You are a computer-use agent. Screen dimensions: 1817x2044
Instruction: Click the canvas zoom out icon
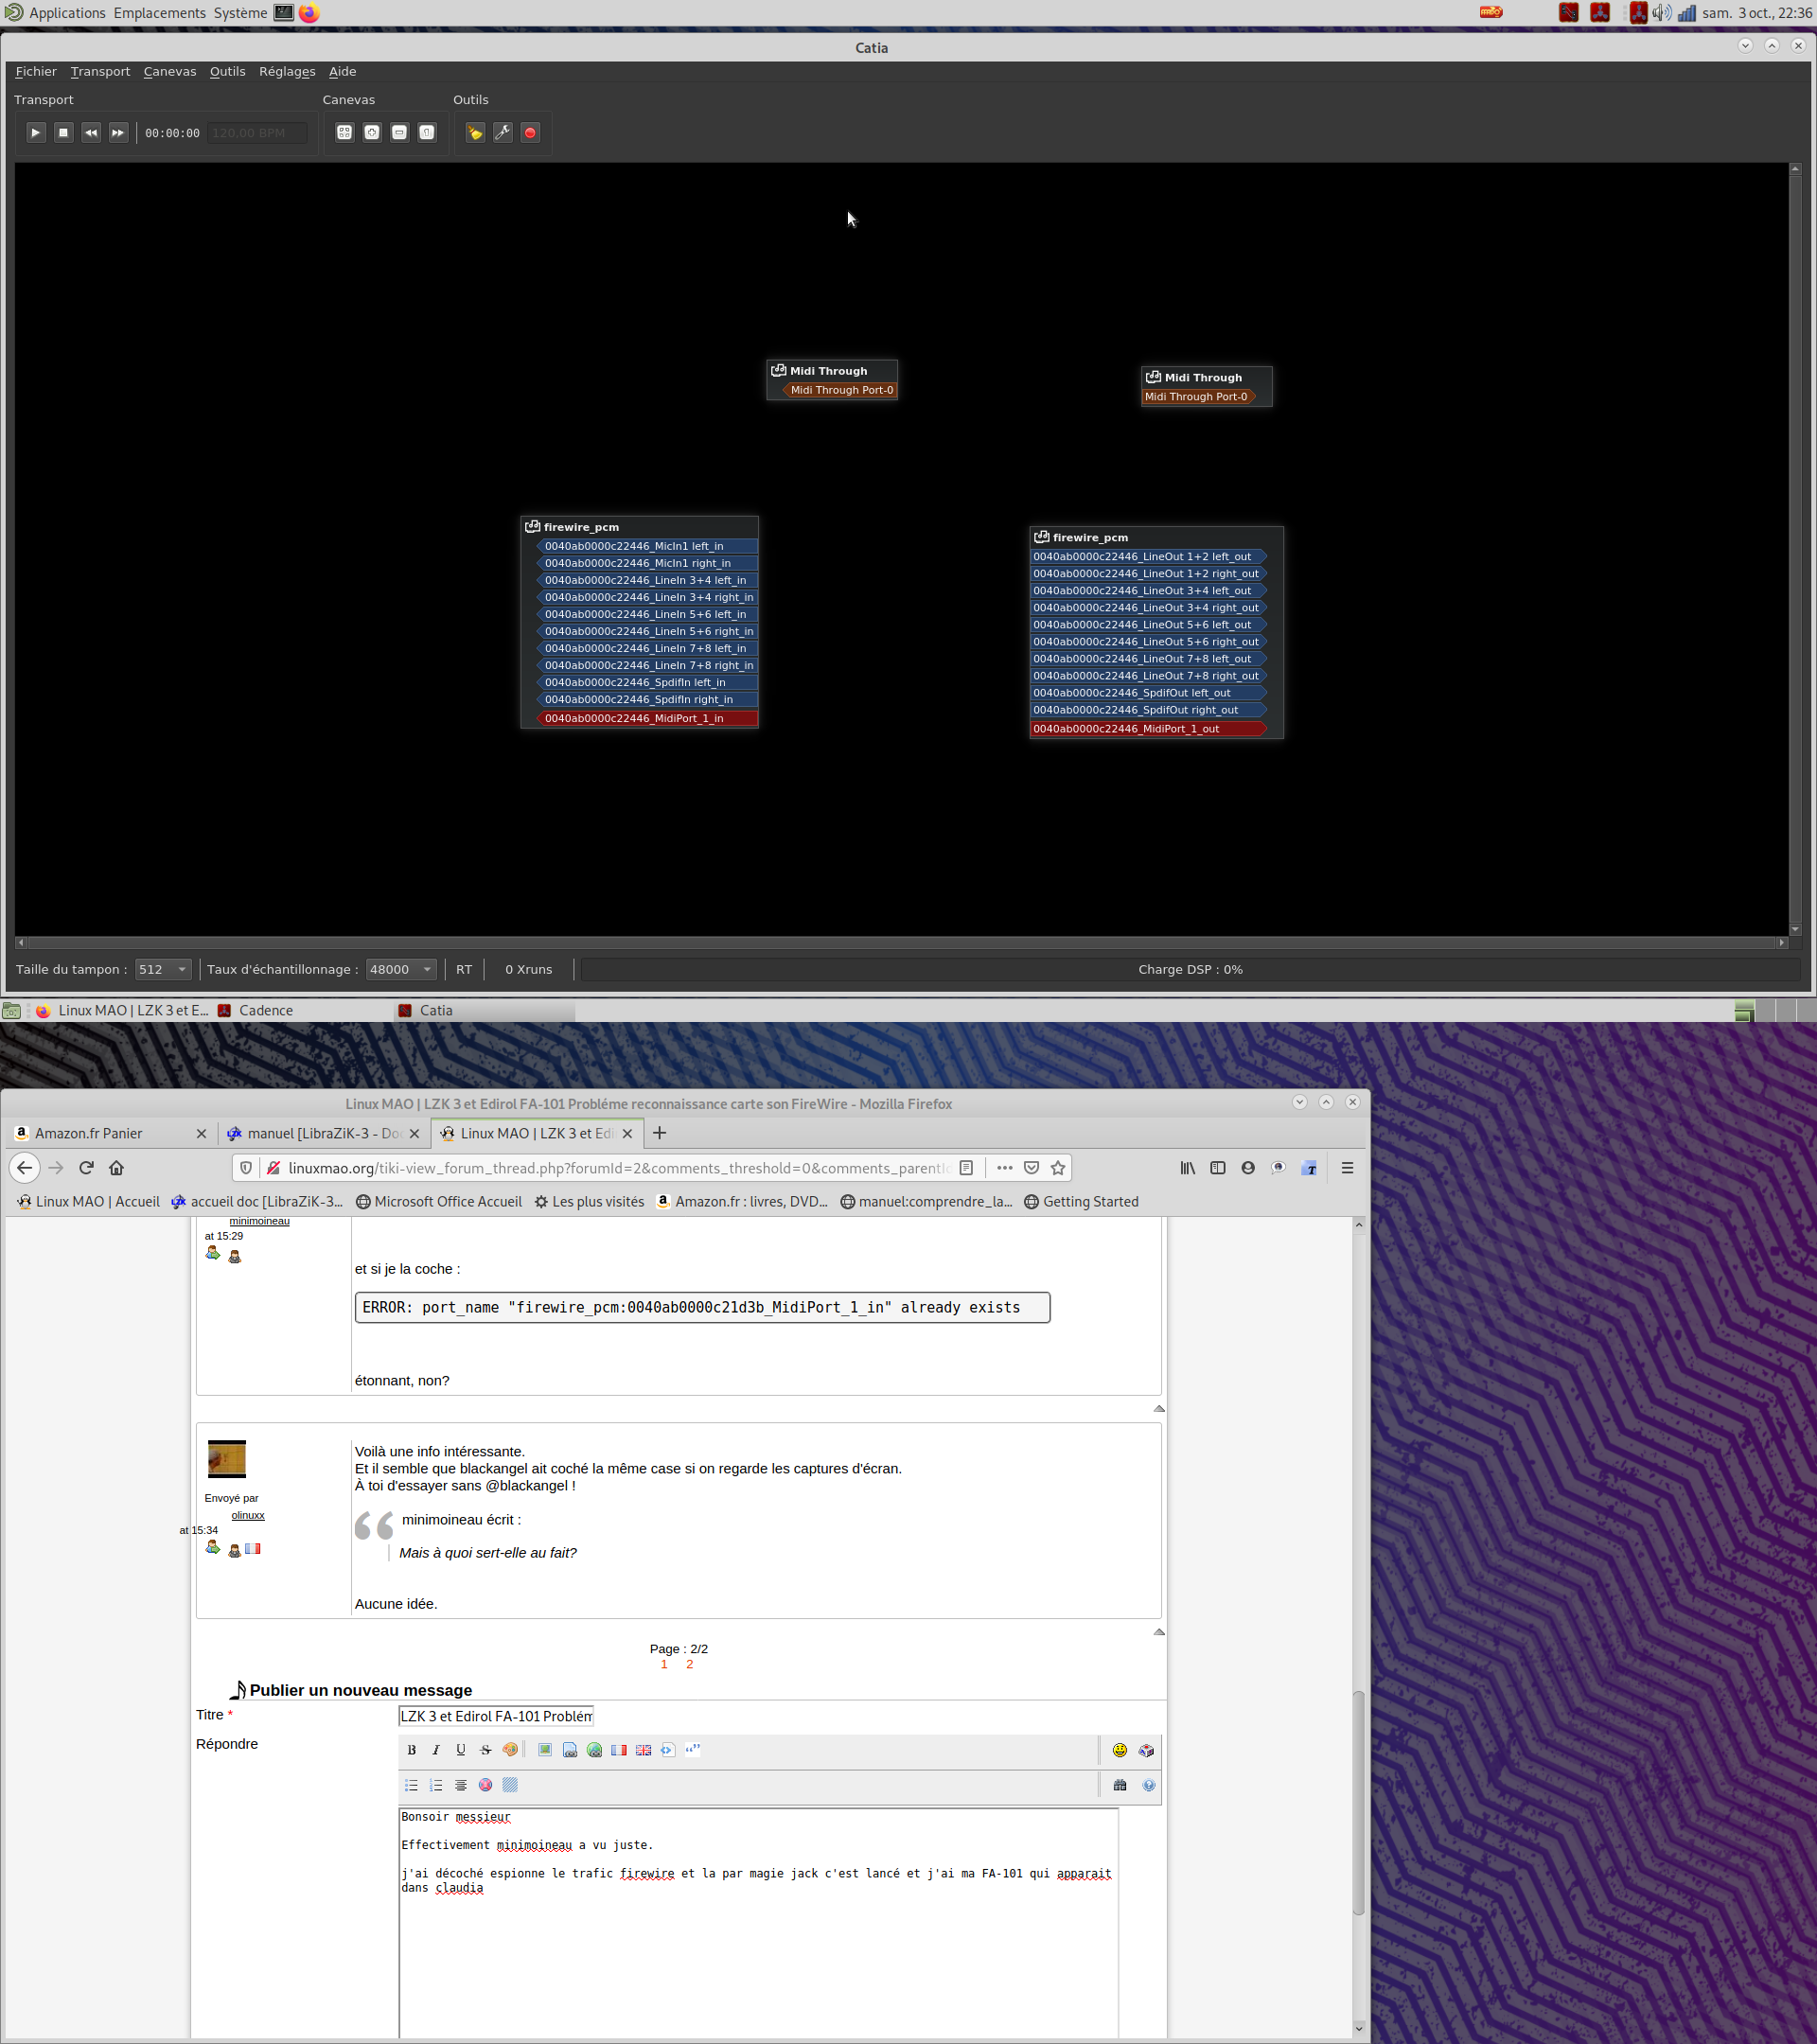click(399, 133)
